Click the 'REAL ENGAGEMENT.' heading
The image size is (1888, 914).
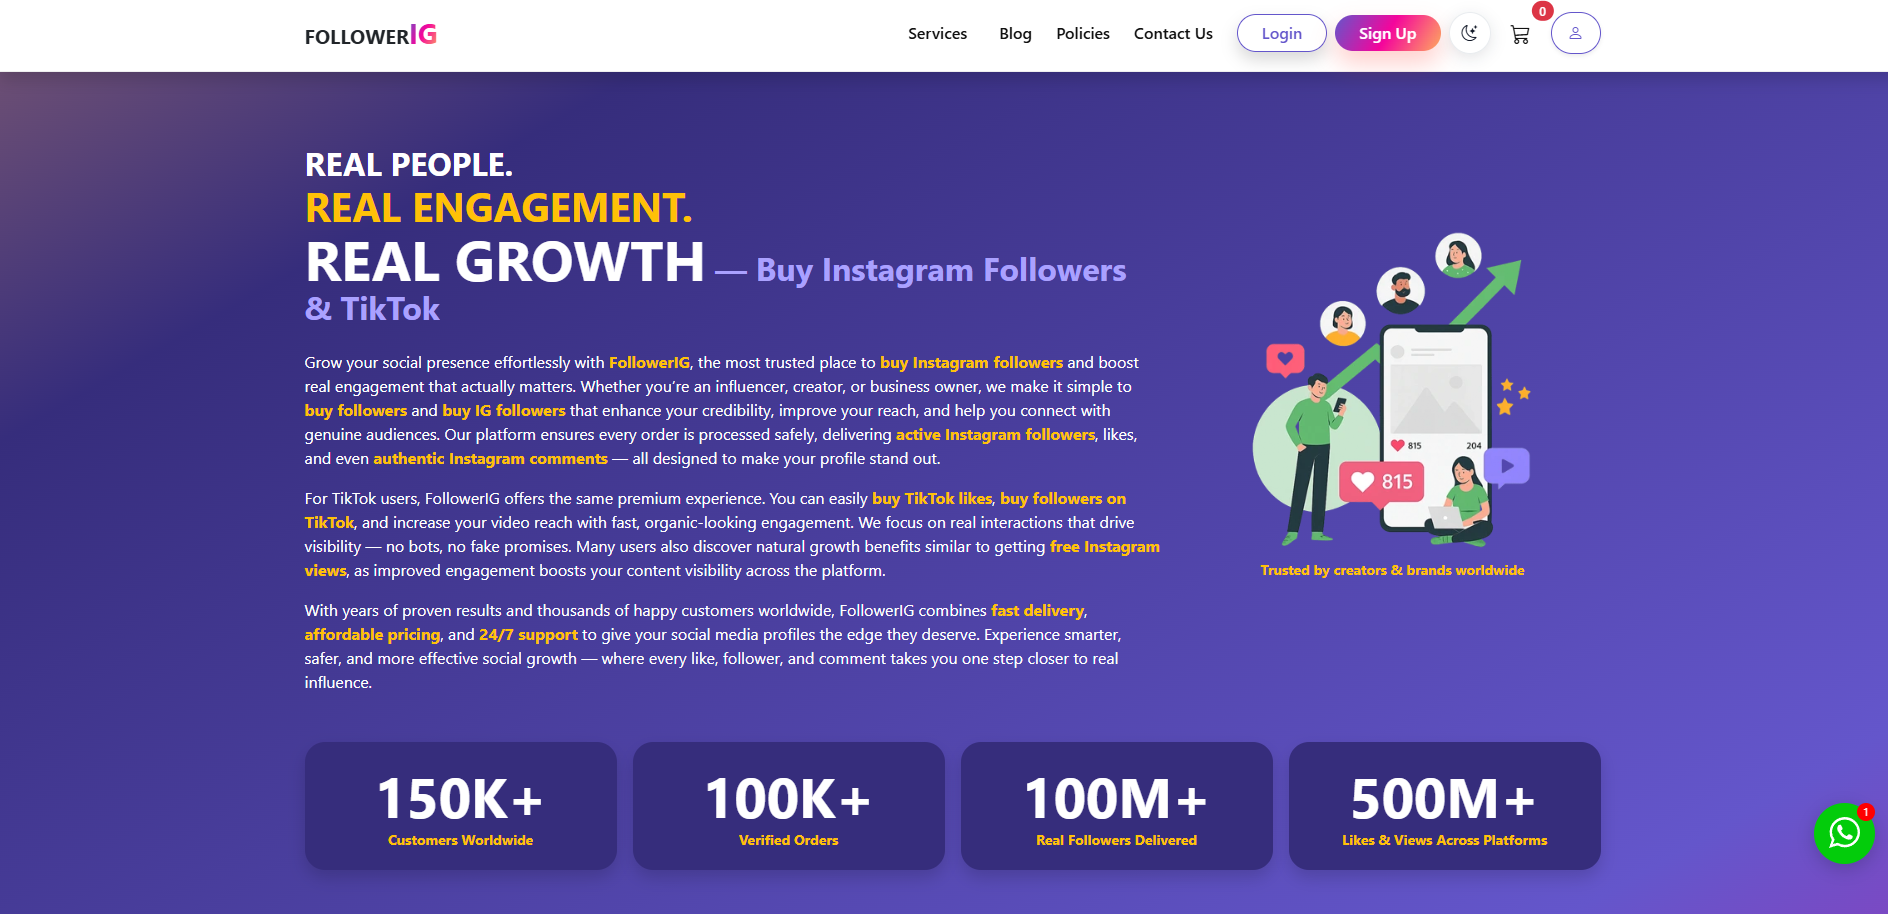(498, 208)
